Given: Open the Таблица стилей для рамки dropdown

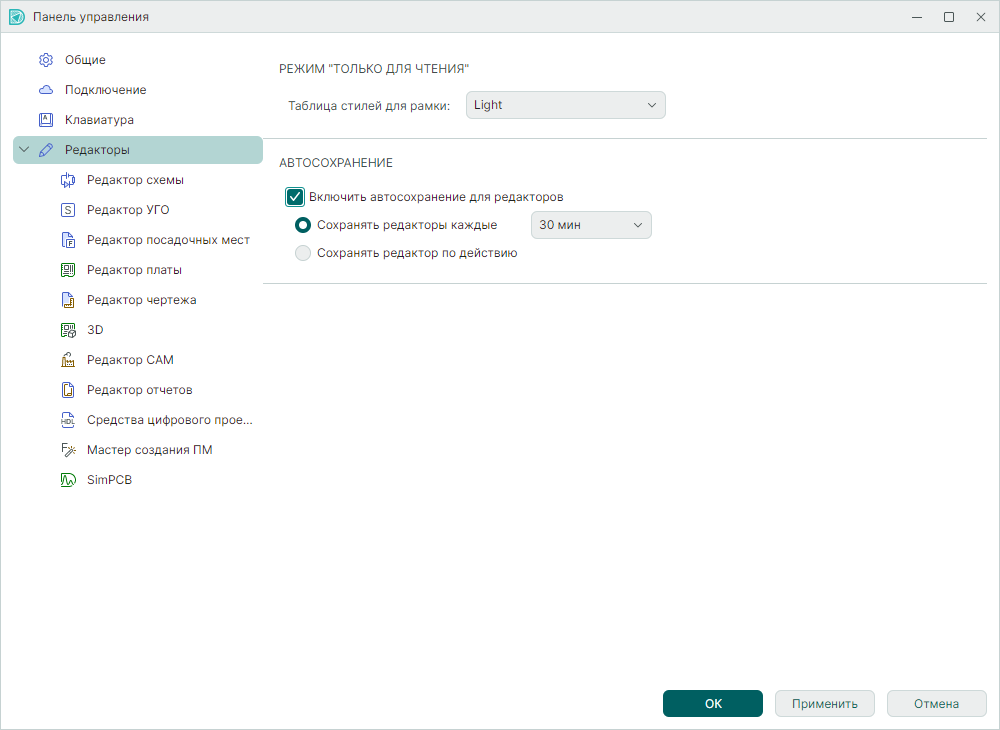Looking at the screenshot, I should pyautogui.click(x=565, y=105).
